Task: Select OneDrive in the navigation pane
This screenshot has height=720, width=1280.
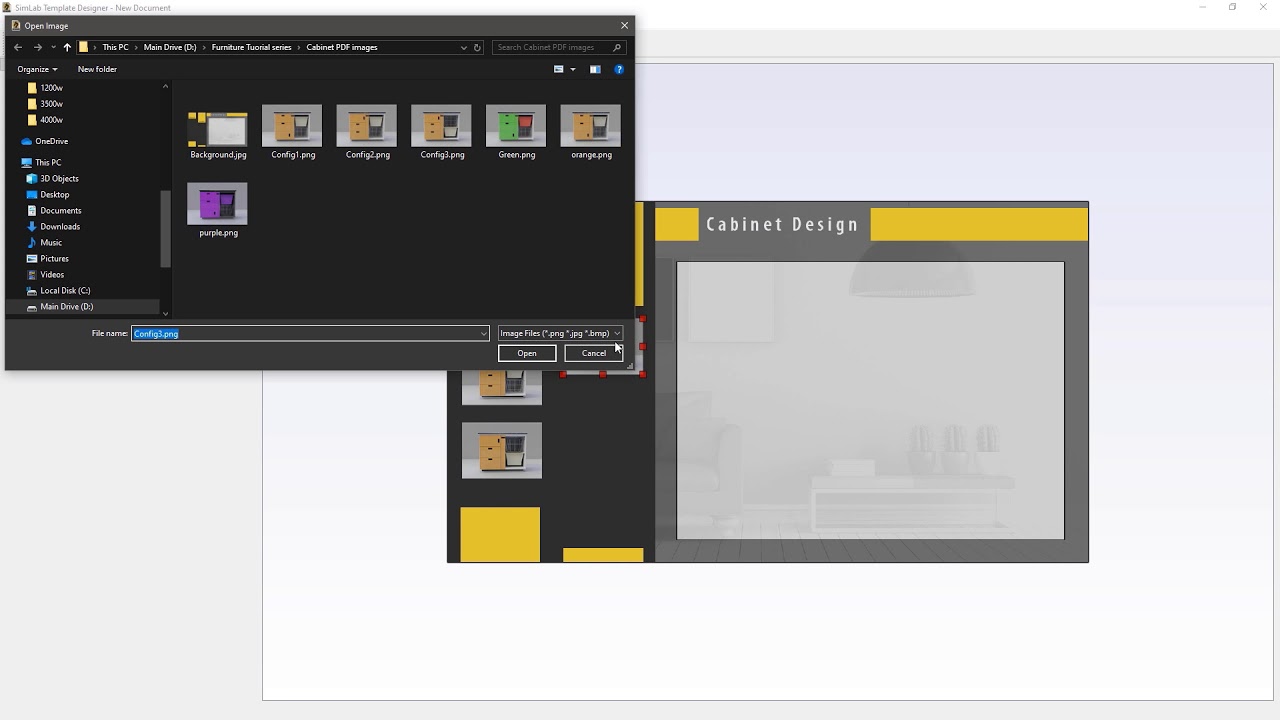Action: coord(51,141)
